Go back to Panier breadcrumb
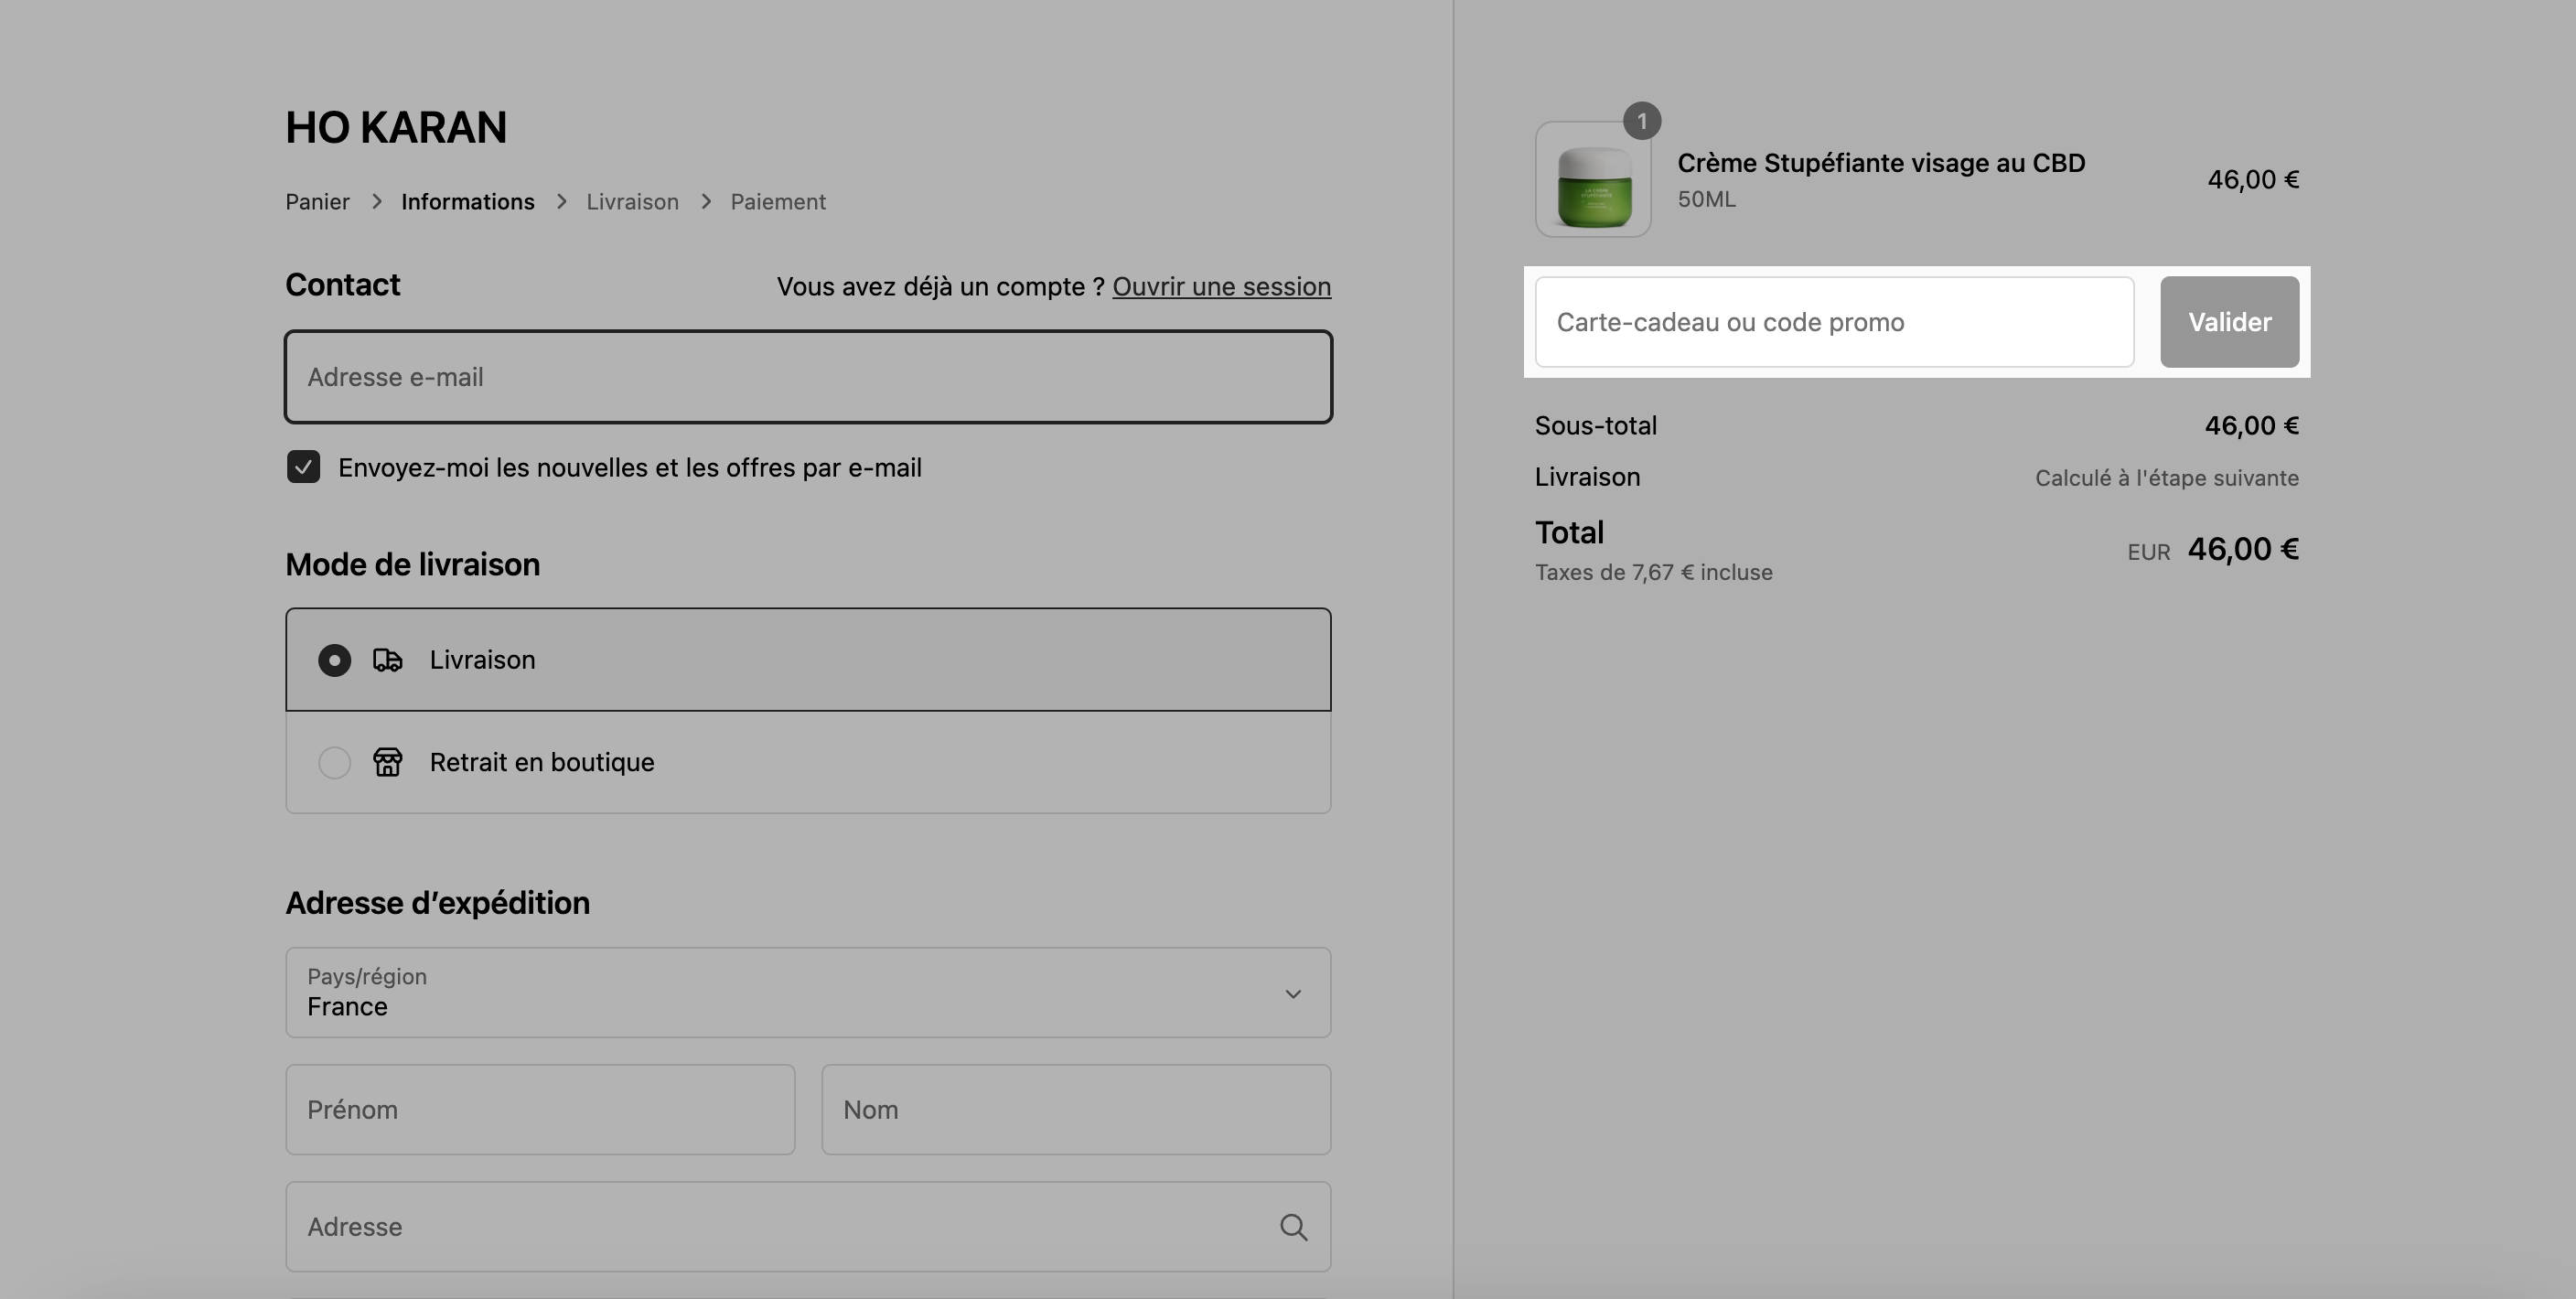The image size is (2576, 1299). [317, 201]
